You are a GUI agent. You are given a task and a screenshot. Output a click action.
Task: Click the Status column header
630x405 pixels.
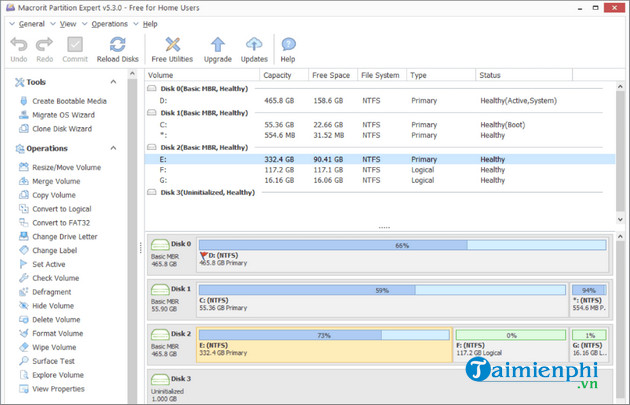coord(524,75)
